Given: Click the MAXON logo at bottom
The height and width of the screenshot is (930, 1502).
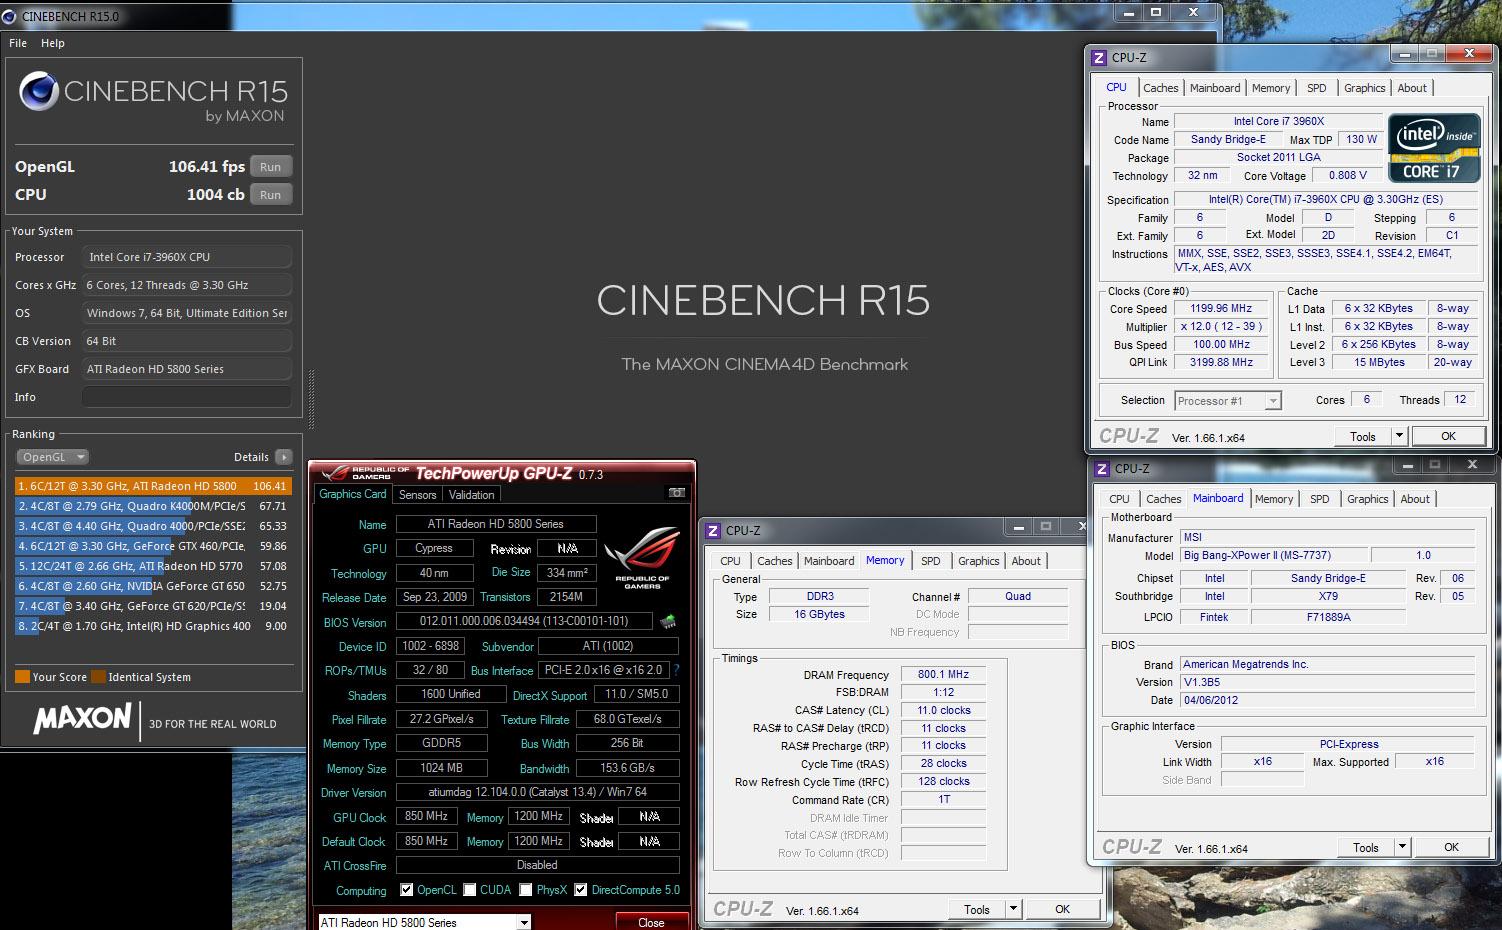Looking at the screenshot, I should tap(82, 719).
